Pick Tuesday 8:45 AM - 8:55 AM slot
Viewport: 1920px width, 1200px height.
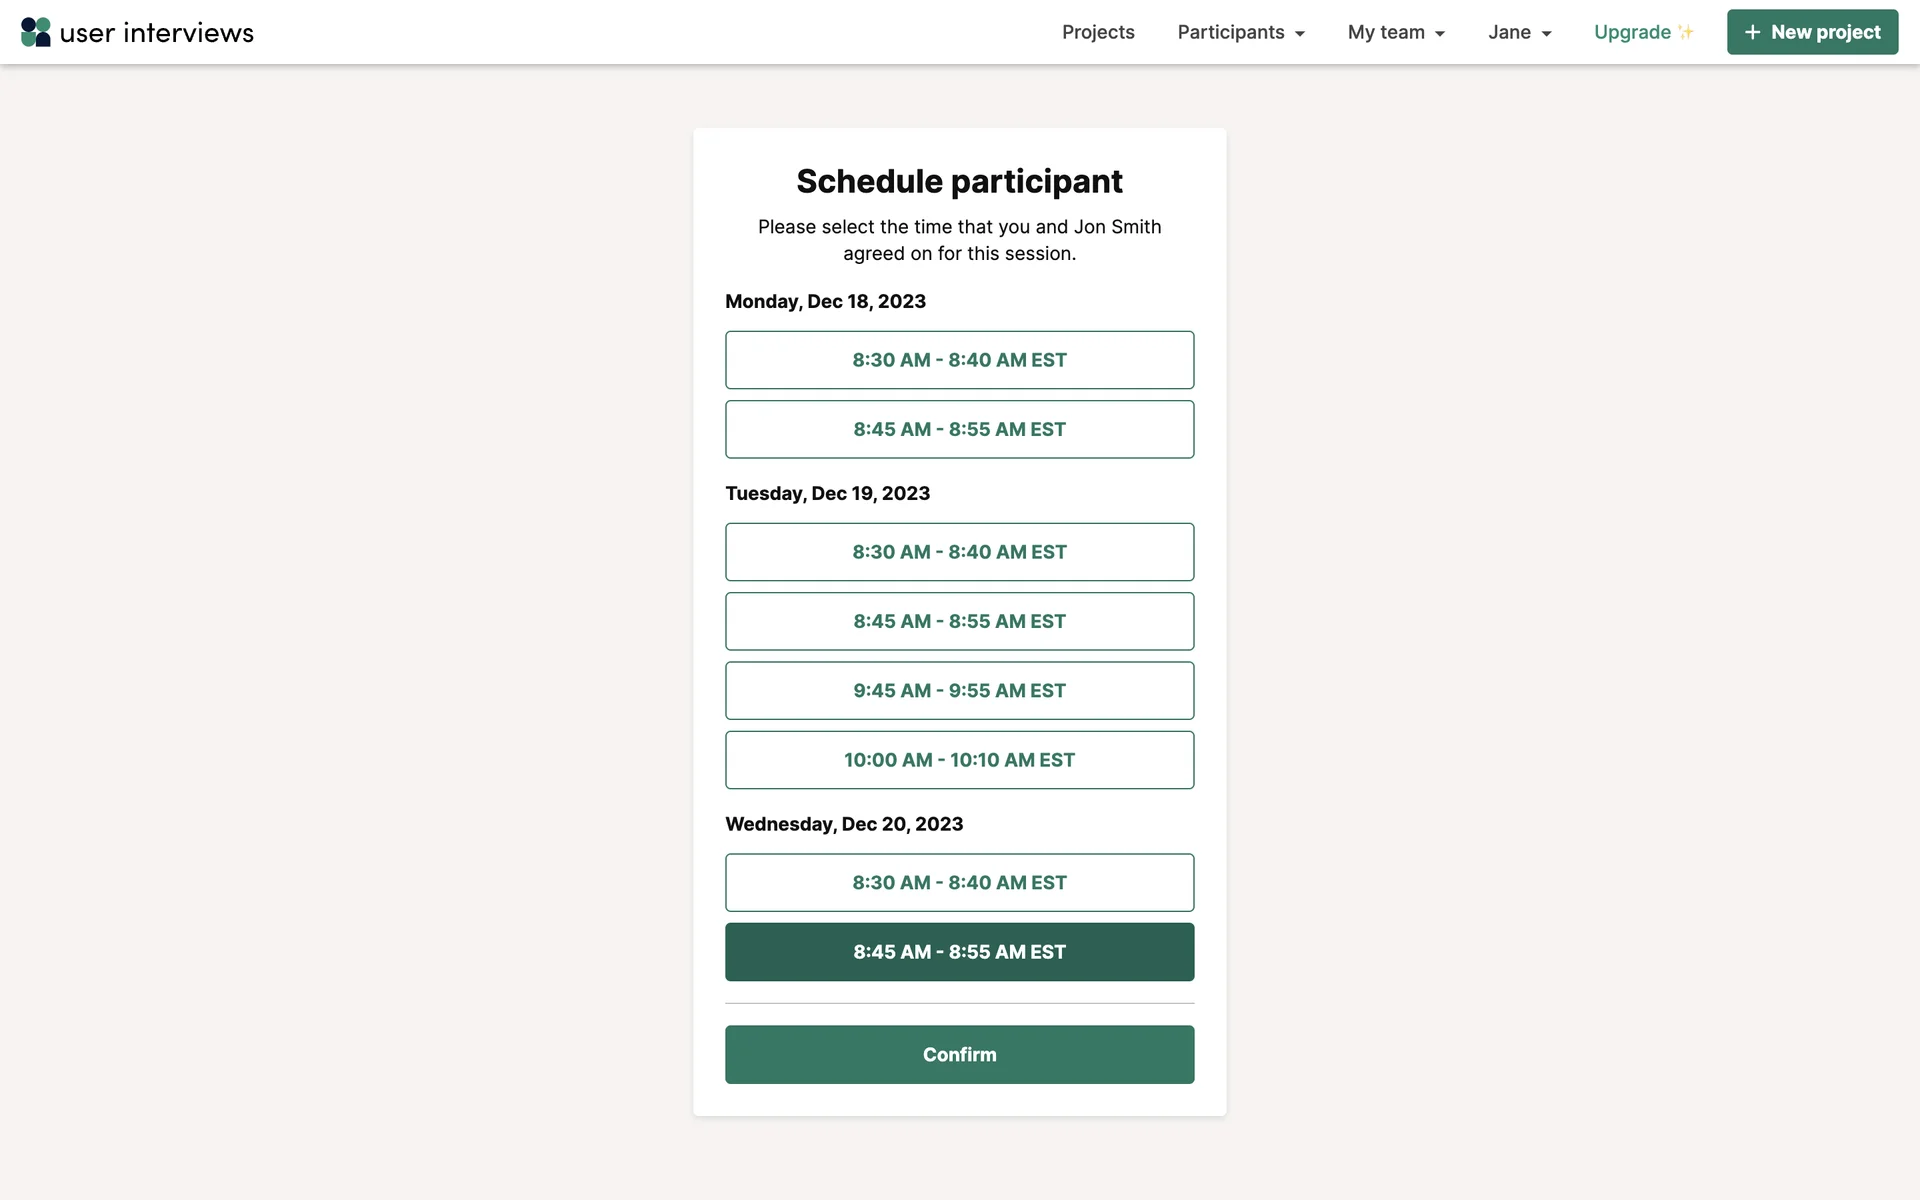(959, 621)
